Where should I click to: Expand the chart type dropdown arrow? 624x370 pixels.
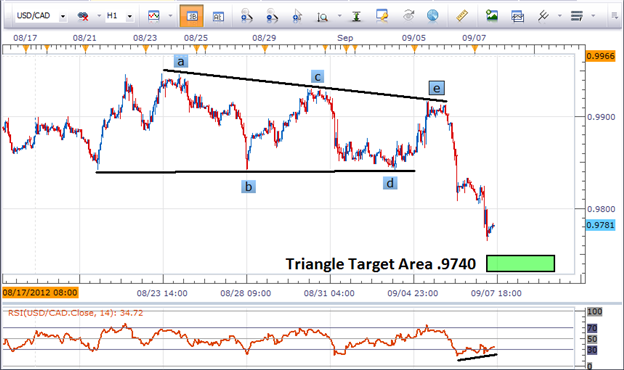tap(170, 16)
